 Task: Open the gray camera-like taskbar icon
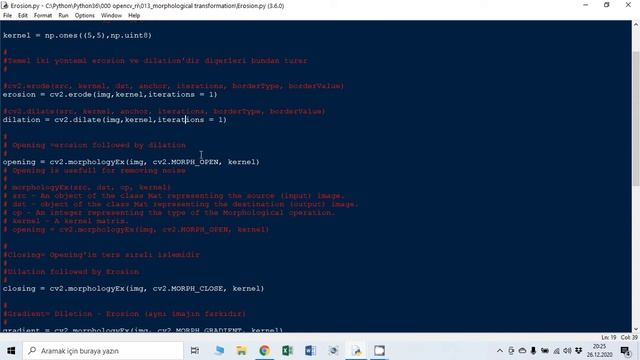[333, 351]
